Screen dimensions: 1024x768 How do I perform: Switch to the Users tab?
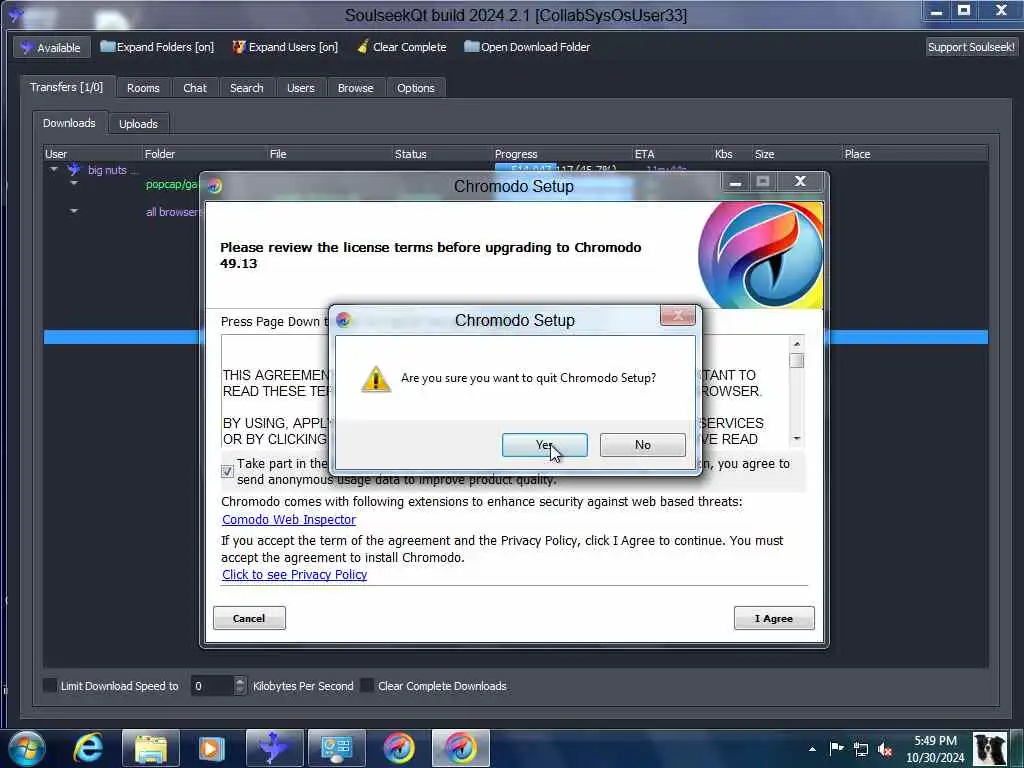300,88
